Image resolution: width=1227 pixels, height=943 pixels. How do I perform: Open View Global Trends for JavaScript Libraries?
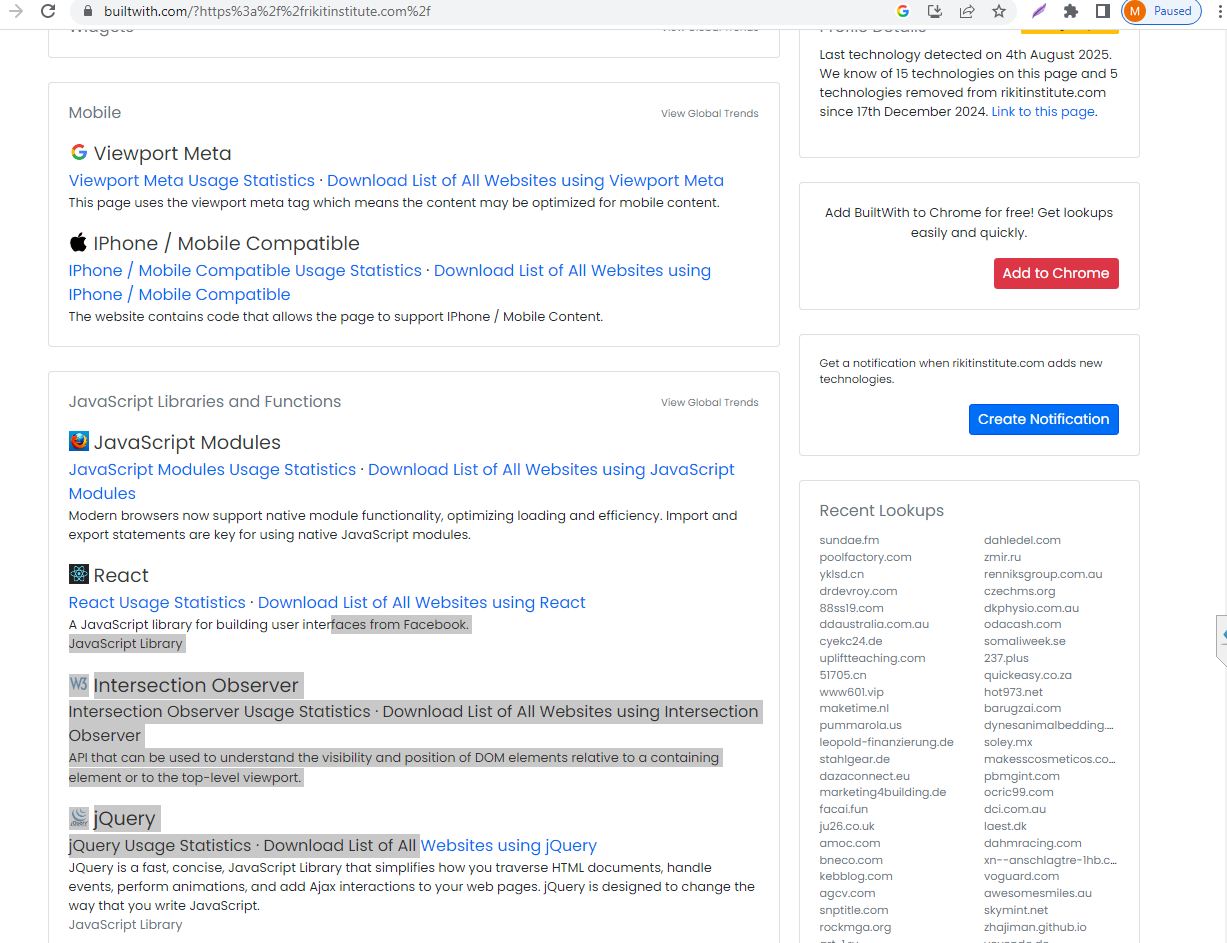click(x=709, y=402)
